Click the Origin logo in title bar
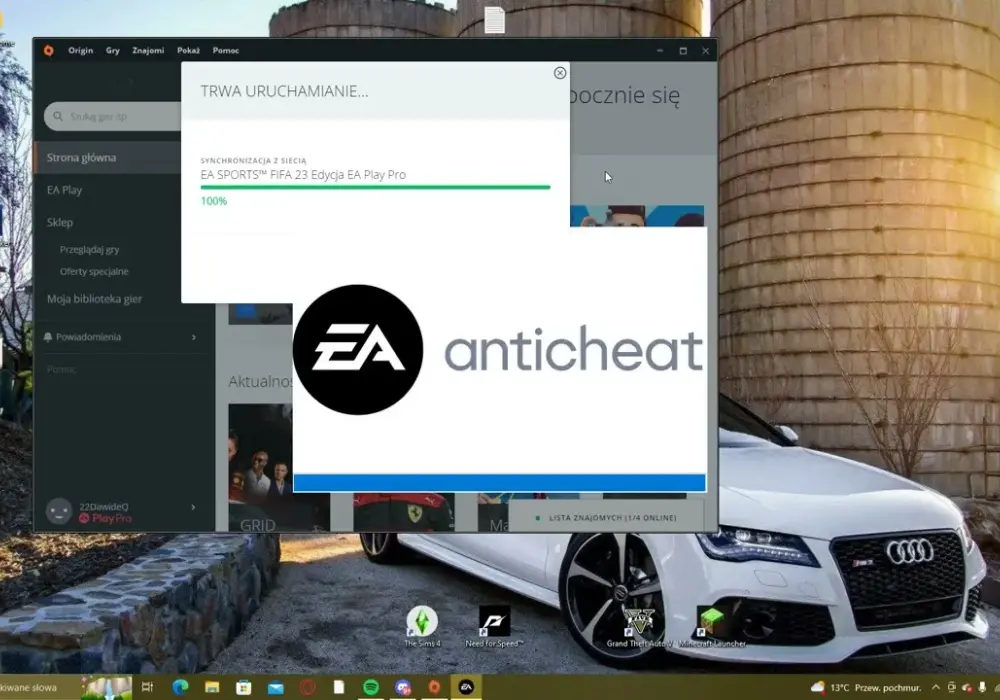 point(48,50)
